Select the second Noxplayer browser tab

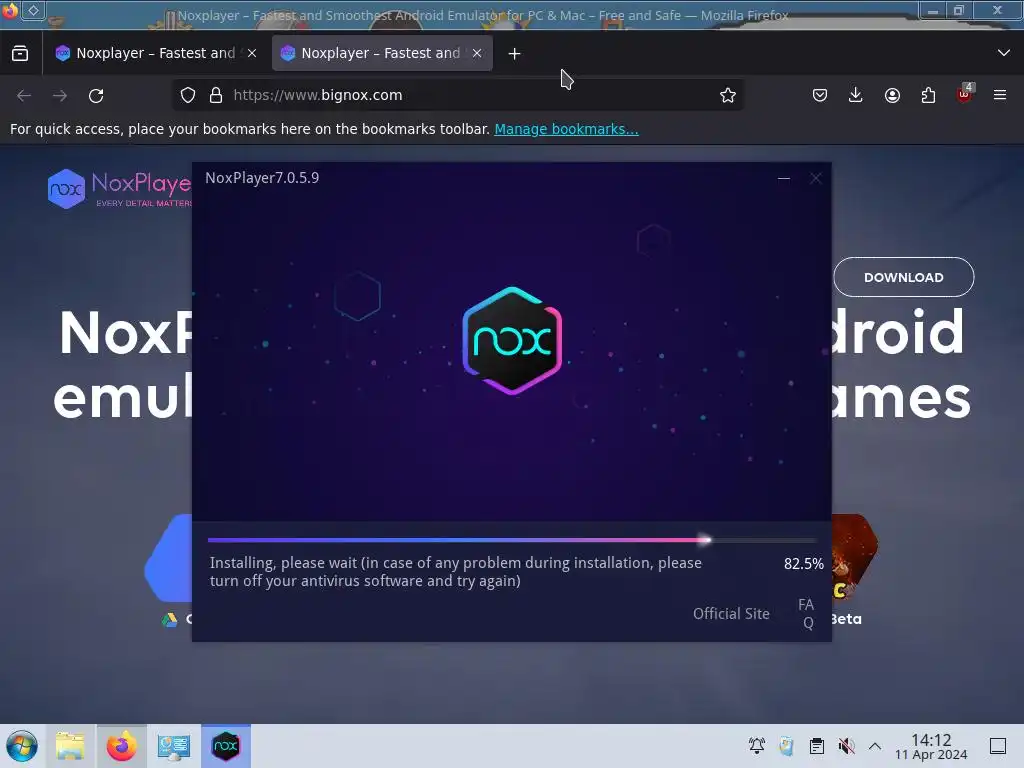(382, 54)
